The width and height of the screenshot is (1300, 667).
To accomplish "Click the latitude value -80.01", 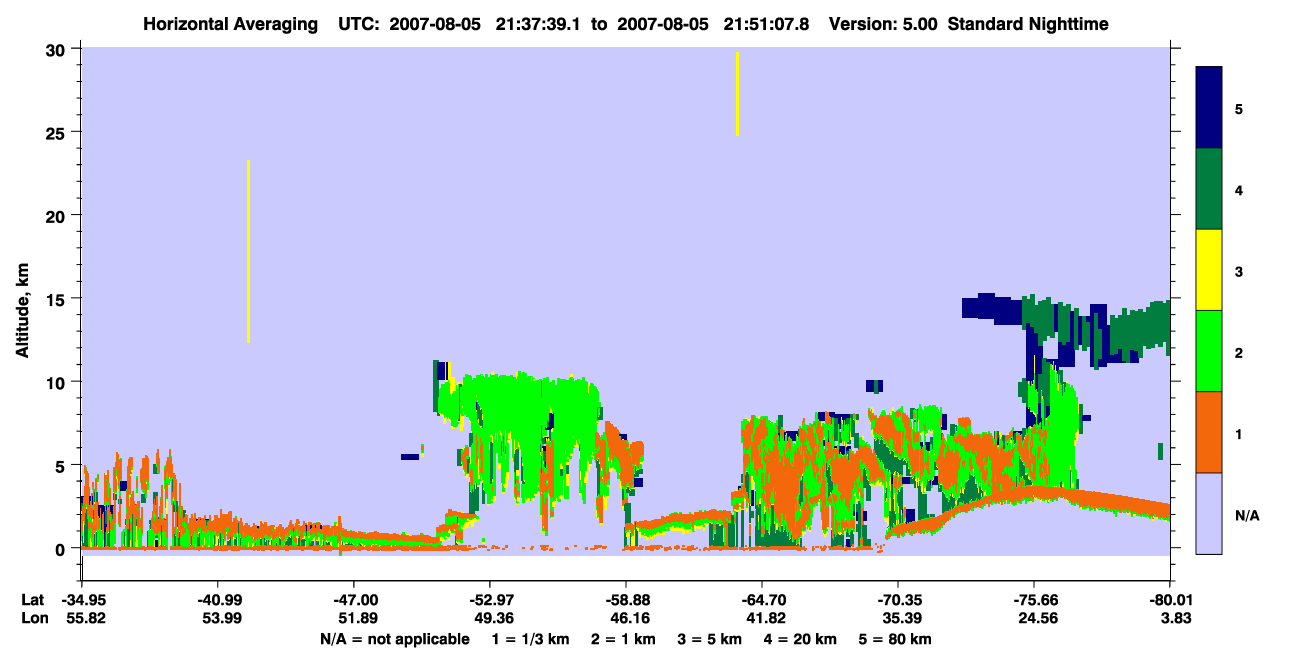I will point(1170,599).
